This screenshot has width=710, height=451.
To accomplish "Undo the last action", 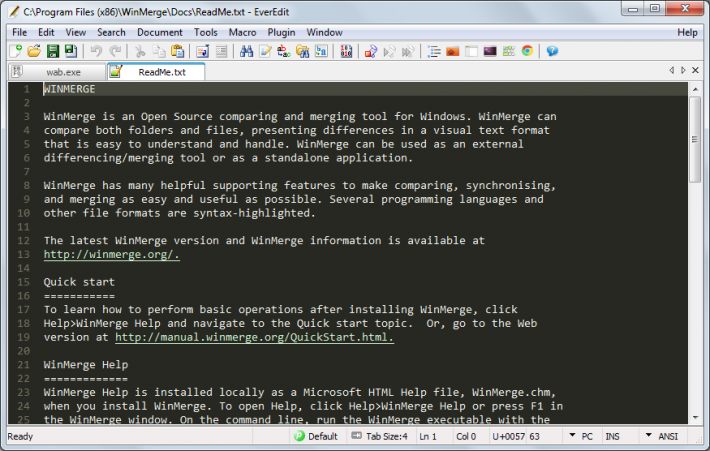I will coord(96,51).
